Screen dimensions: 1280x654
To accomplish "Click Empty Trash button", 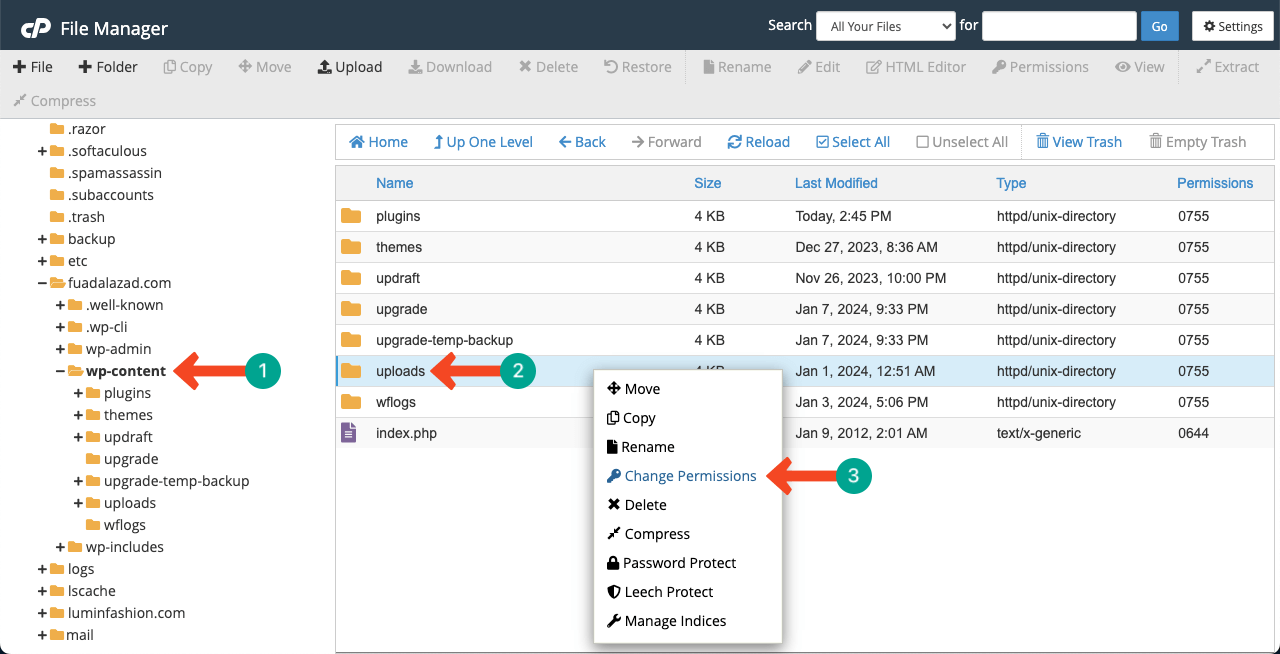I will (1198, 142).
